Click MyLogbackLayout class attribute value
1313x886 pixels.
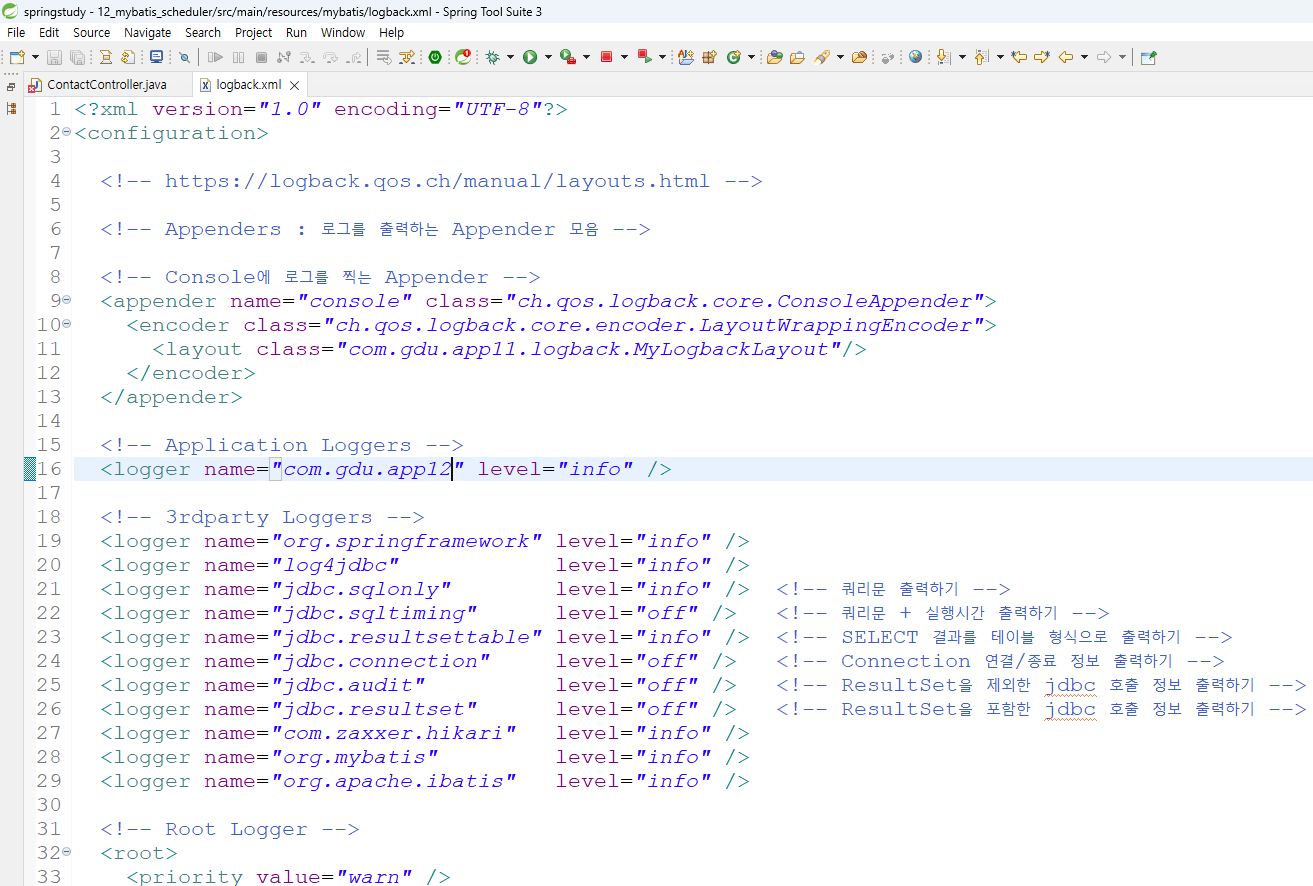click(589, 349)
